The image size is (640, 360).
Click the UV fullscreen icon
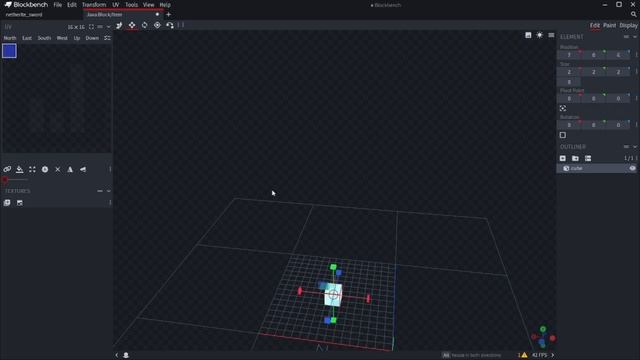coord(91,27)
